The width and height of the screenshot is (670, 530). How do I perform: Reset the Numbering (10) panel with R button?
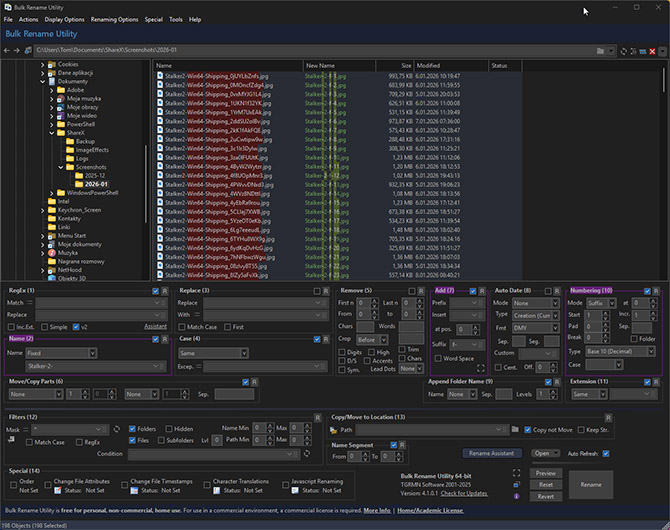[x=656, y=290]
